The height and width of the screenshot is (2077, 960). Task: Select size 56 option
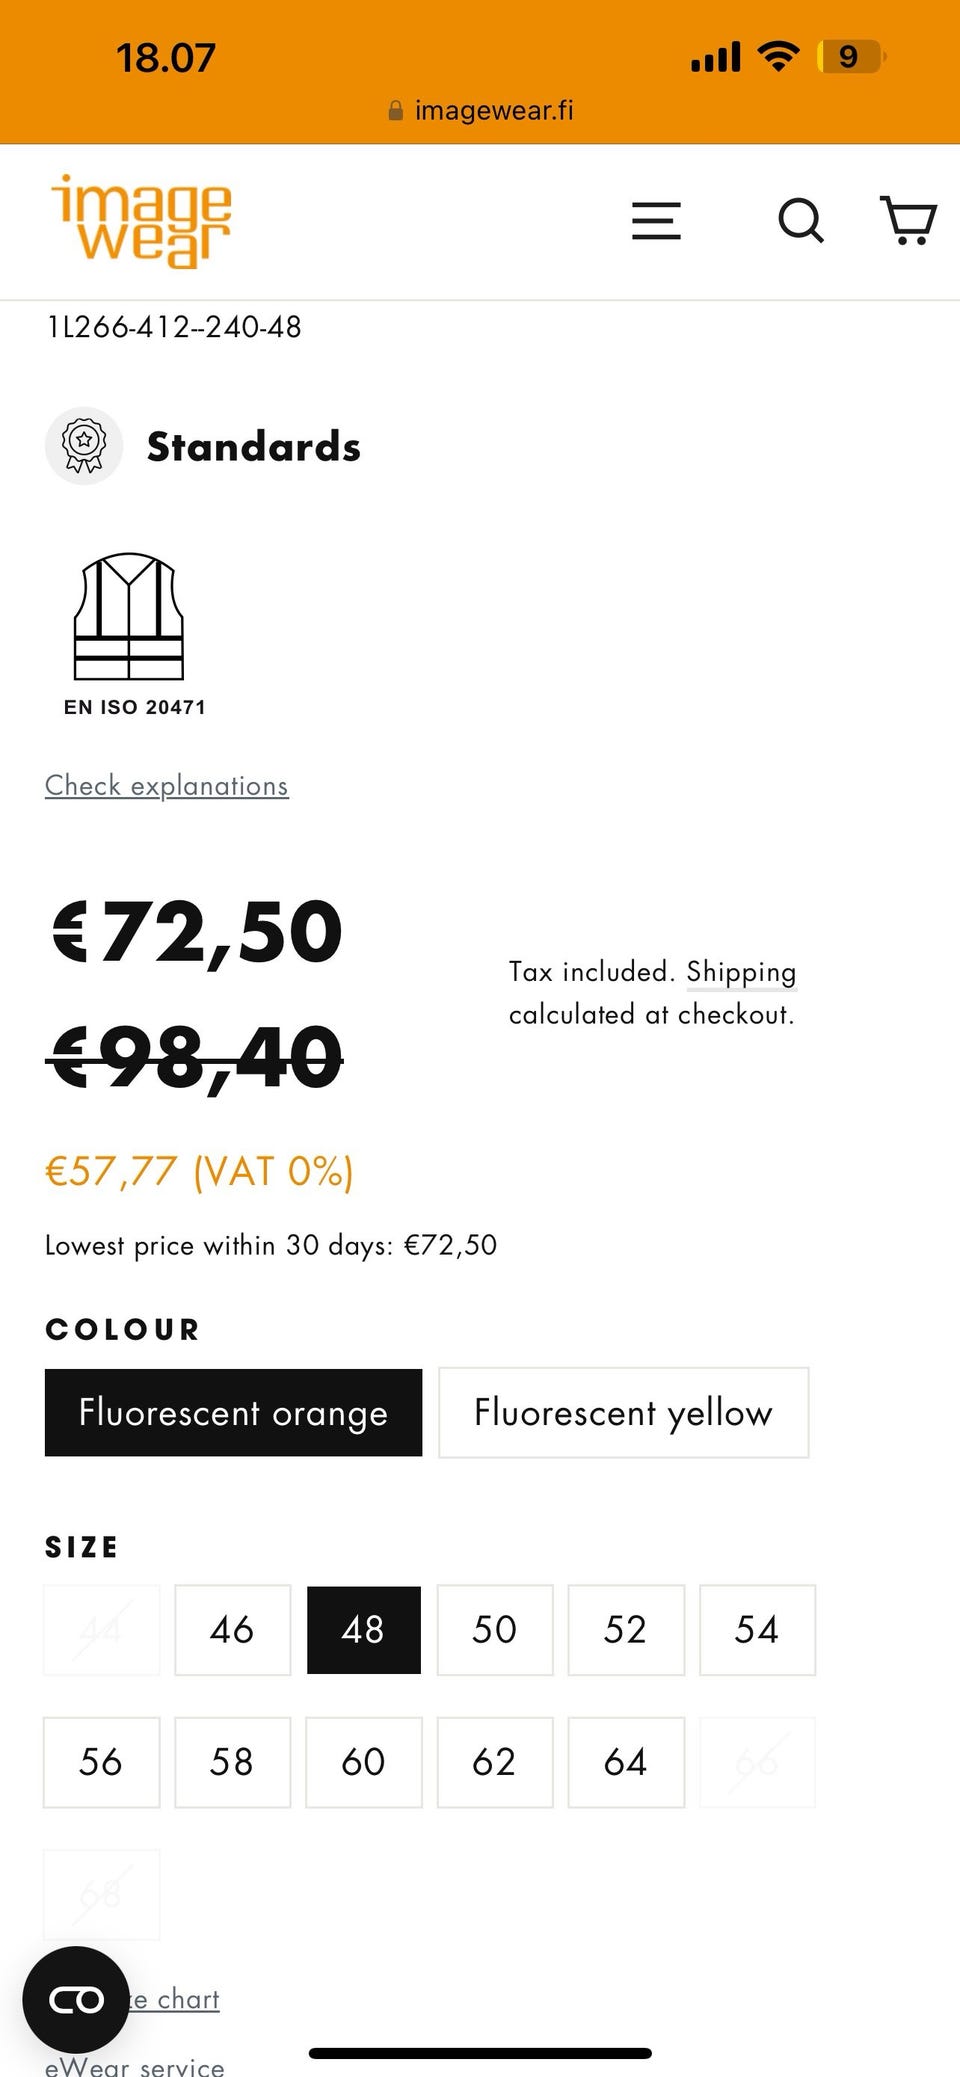pos(101,1761)
